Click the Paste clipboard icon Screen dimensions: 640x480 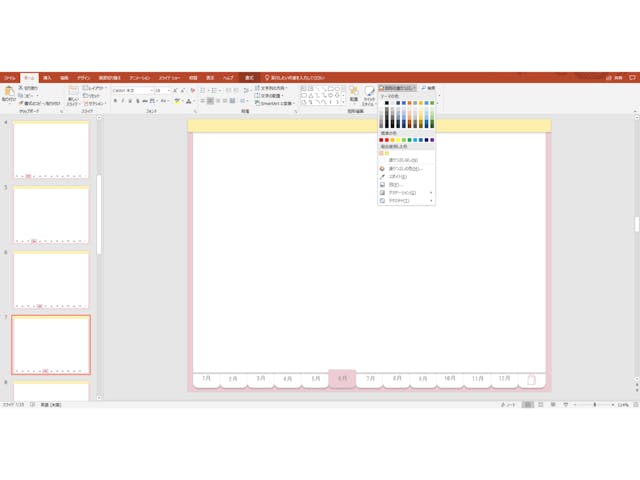pos(8,93)
